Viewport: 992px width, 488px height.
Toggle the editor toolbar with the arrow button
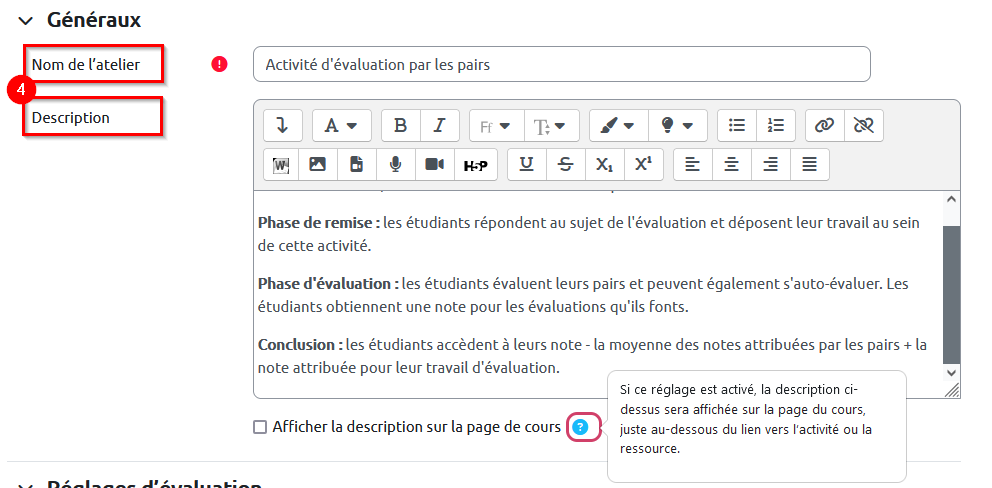click(x=282, y=126)
